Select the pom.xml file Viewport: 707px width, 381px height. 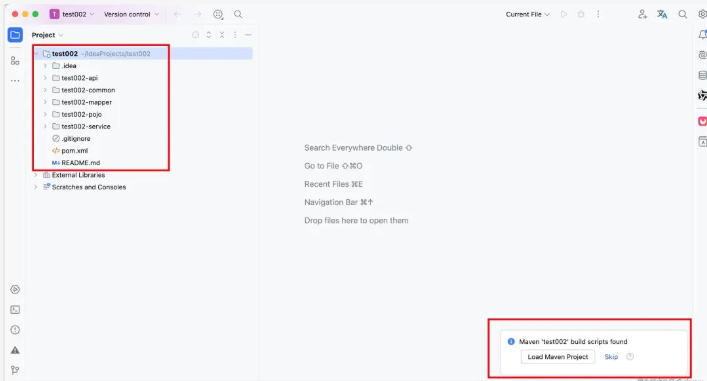point(74,151)
